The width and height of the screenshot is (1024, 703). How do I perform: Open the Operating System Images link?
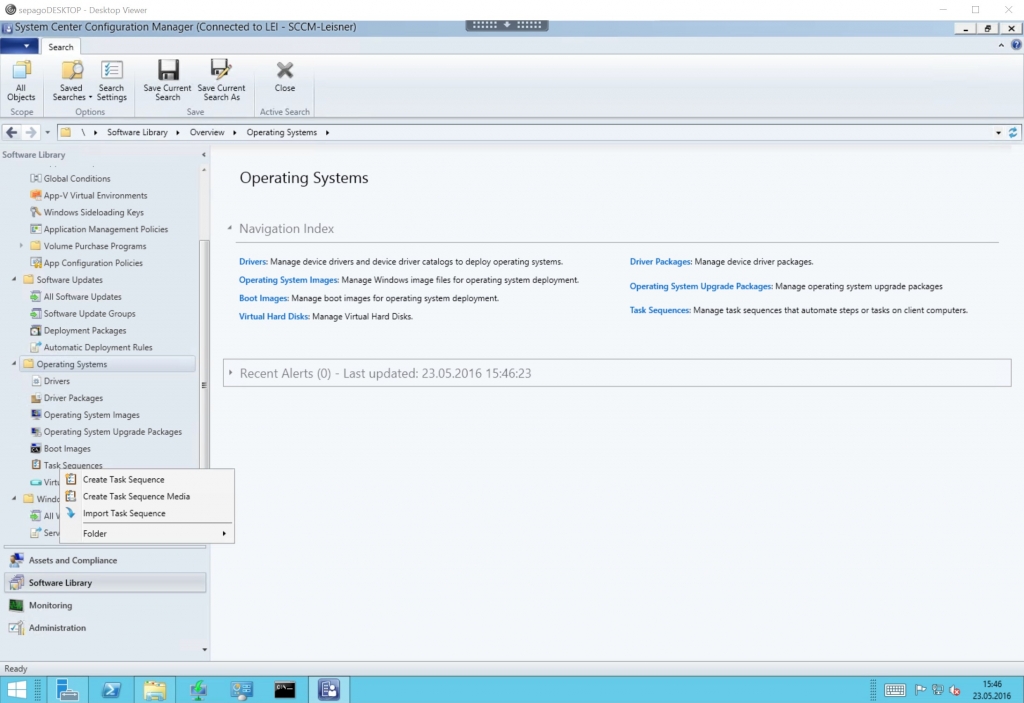tap(288, 280)
